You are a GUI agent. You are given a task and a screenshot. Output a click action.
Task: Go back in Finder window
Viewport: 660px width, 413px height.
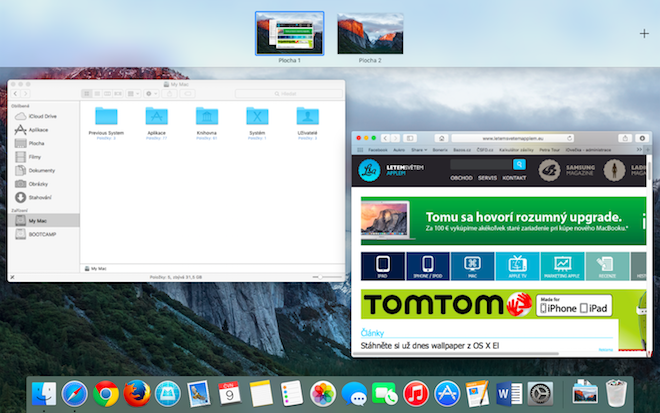pos(16,93)
